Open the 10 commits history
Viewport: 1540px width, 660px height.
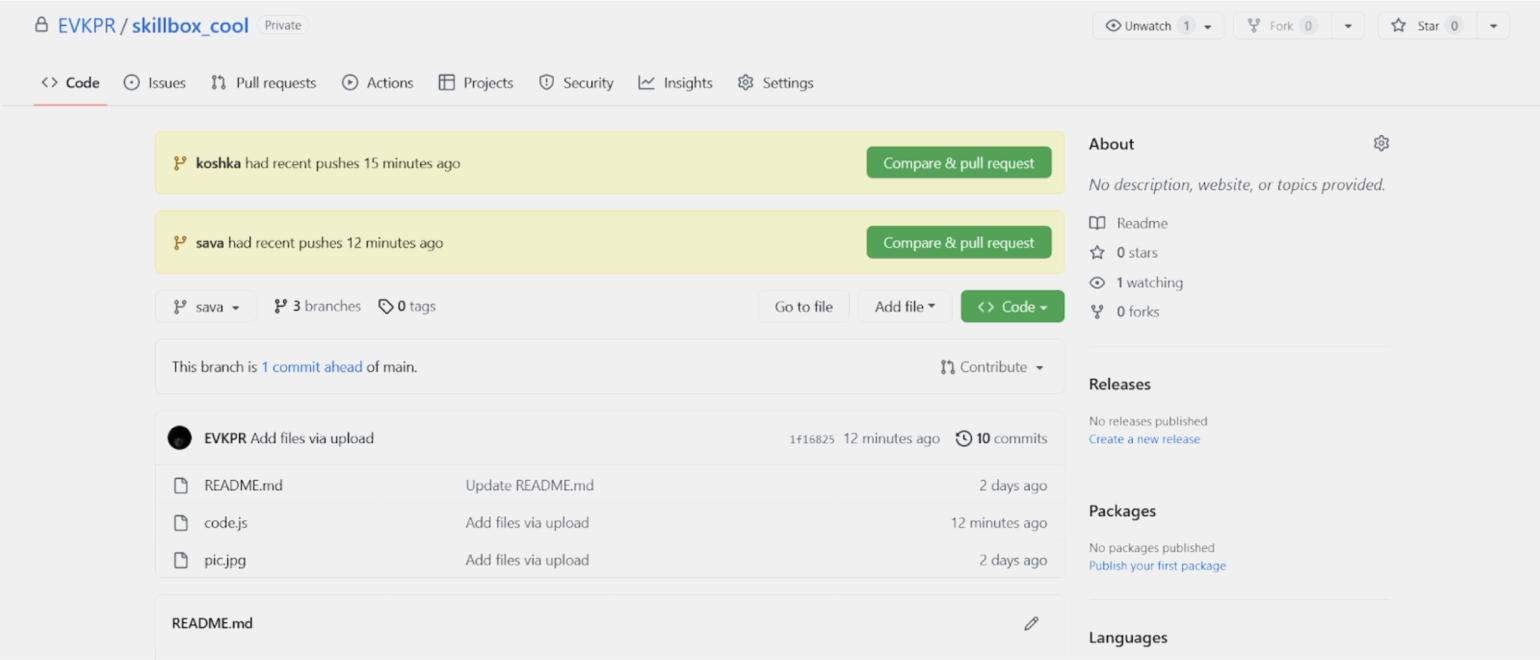click(x=1001, y=438)
